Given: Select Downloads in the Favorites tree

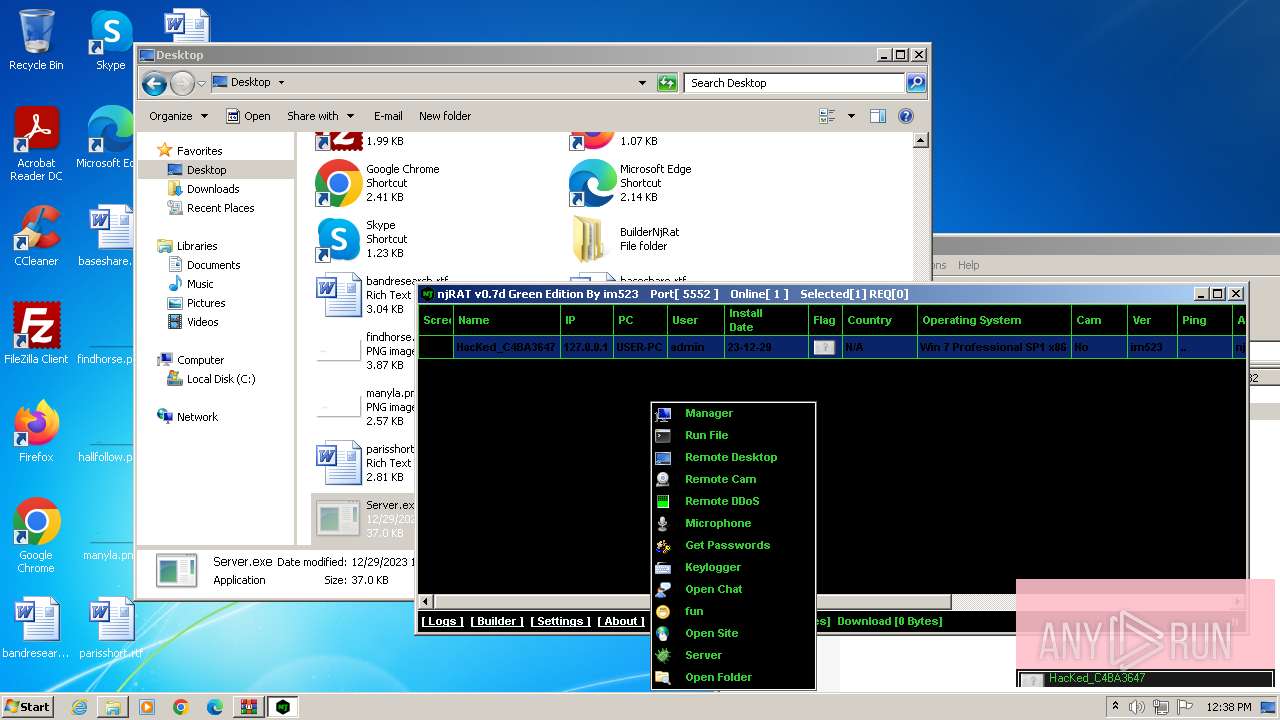Looking at the screenshot, I should click(x=213, y=189).
